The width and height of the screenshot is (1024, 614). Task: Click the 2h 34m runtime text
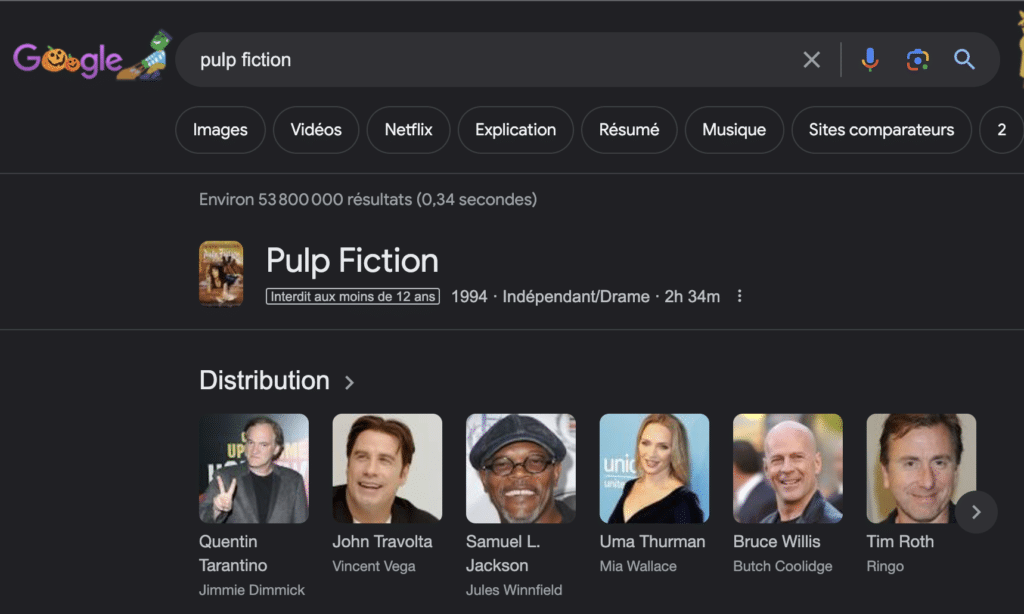[x=692, y=297]
